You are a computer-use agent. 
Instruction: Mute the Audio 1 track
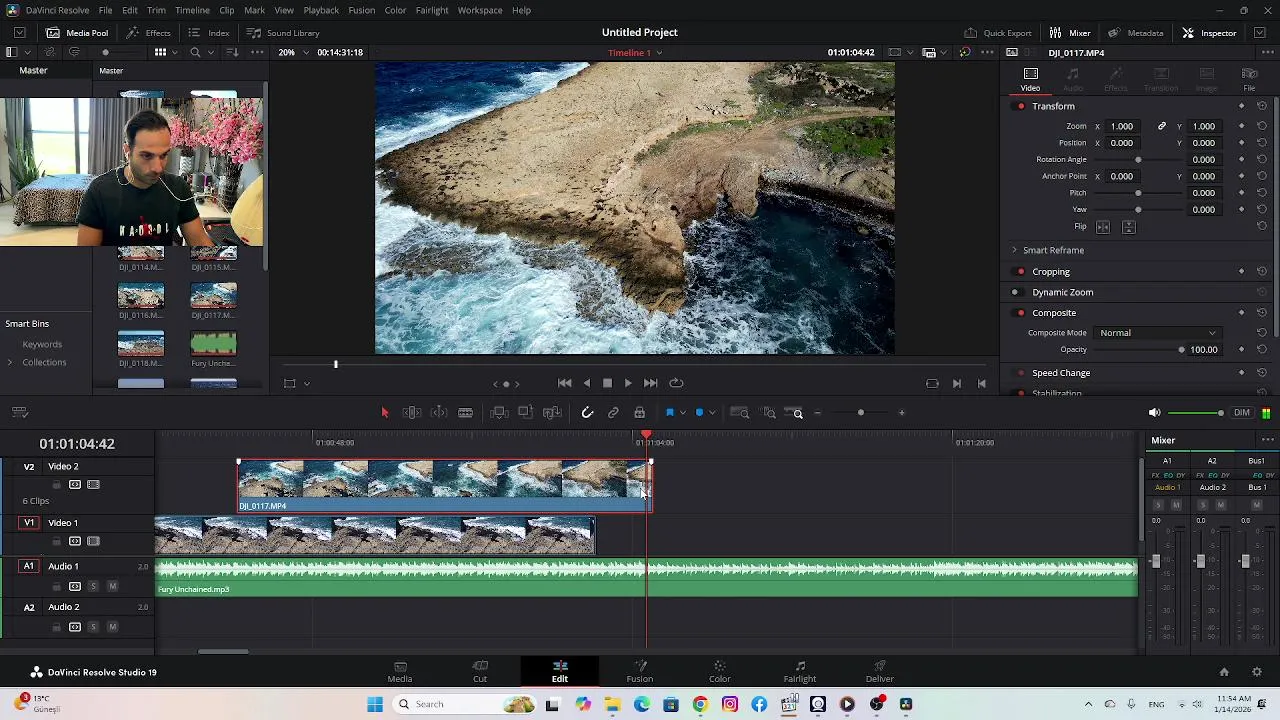click(112, 586)
